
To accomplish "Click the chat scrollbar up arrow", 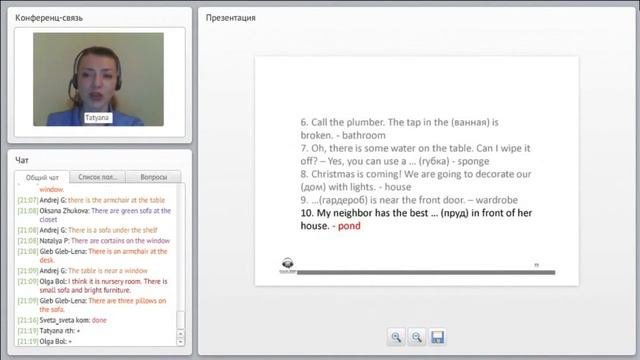I will pyautogui.click(x=180, y=334).
